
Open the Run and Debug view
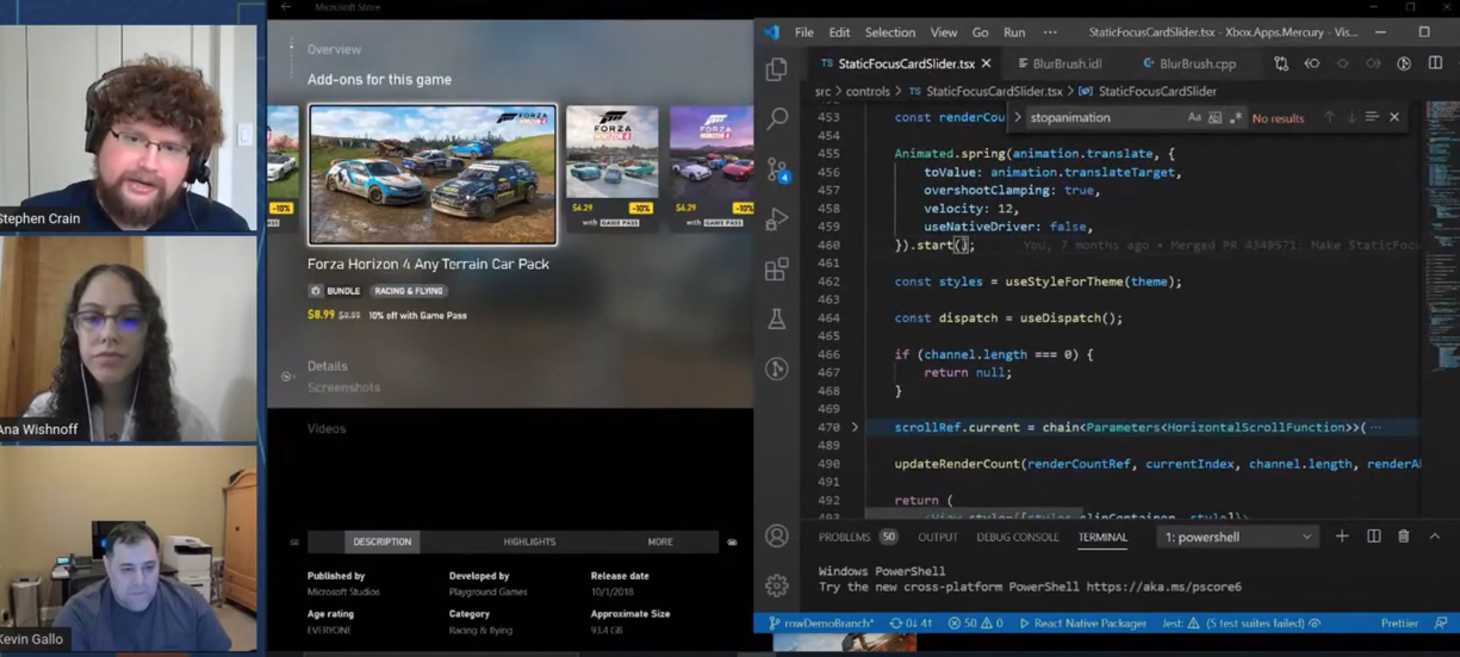pos(777,219)
